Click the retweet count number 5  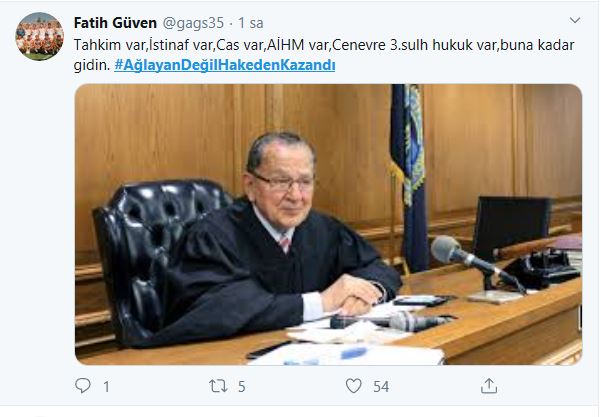(x=241, y=386)
